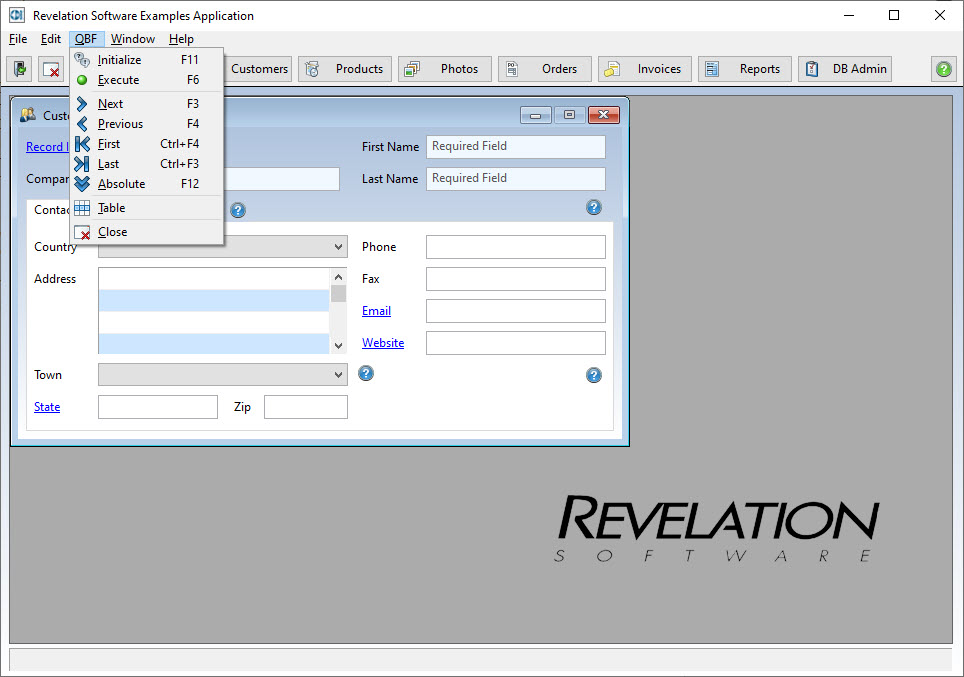Click the Table grid icon in QBF menu
964x677 pixels.
82,208
